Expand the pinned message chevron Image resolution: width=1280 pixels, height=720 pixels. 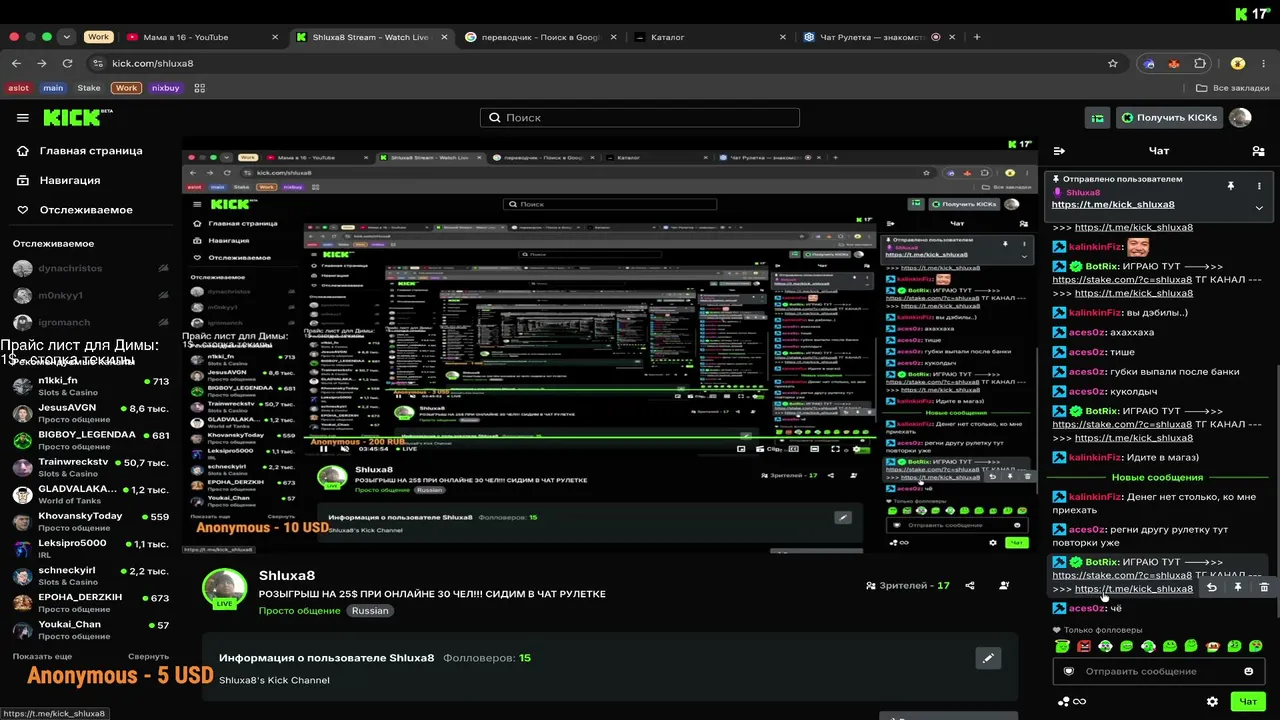(x=1259, y=208)
